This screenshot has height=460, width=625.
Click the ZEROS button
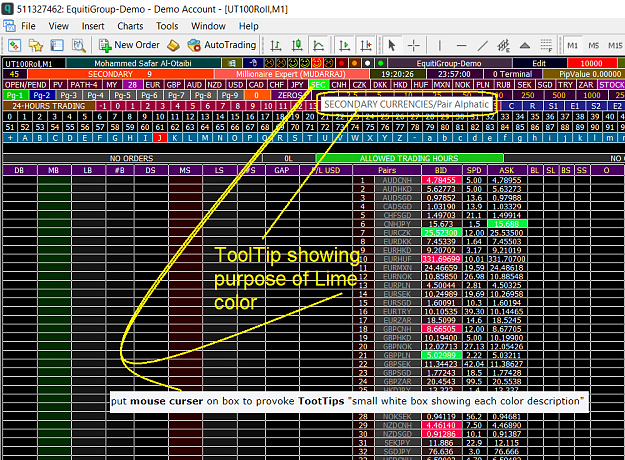tap(290, 95)
